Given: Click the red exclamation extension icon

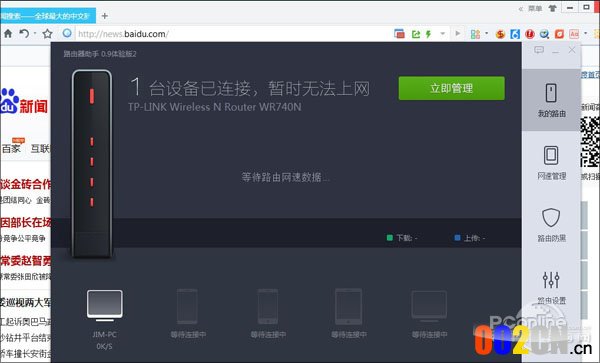Looking at the screenshot, I should tap(530, 34).
